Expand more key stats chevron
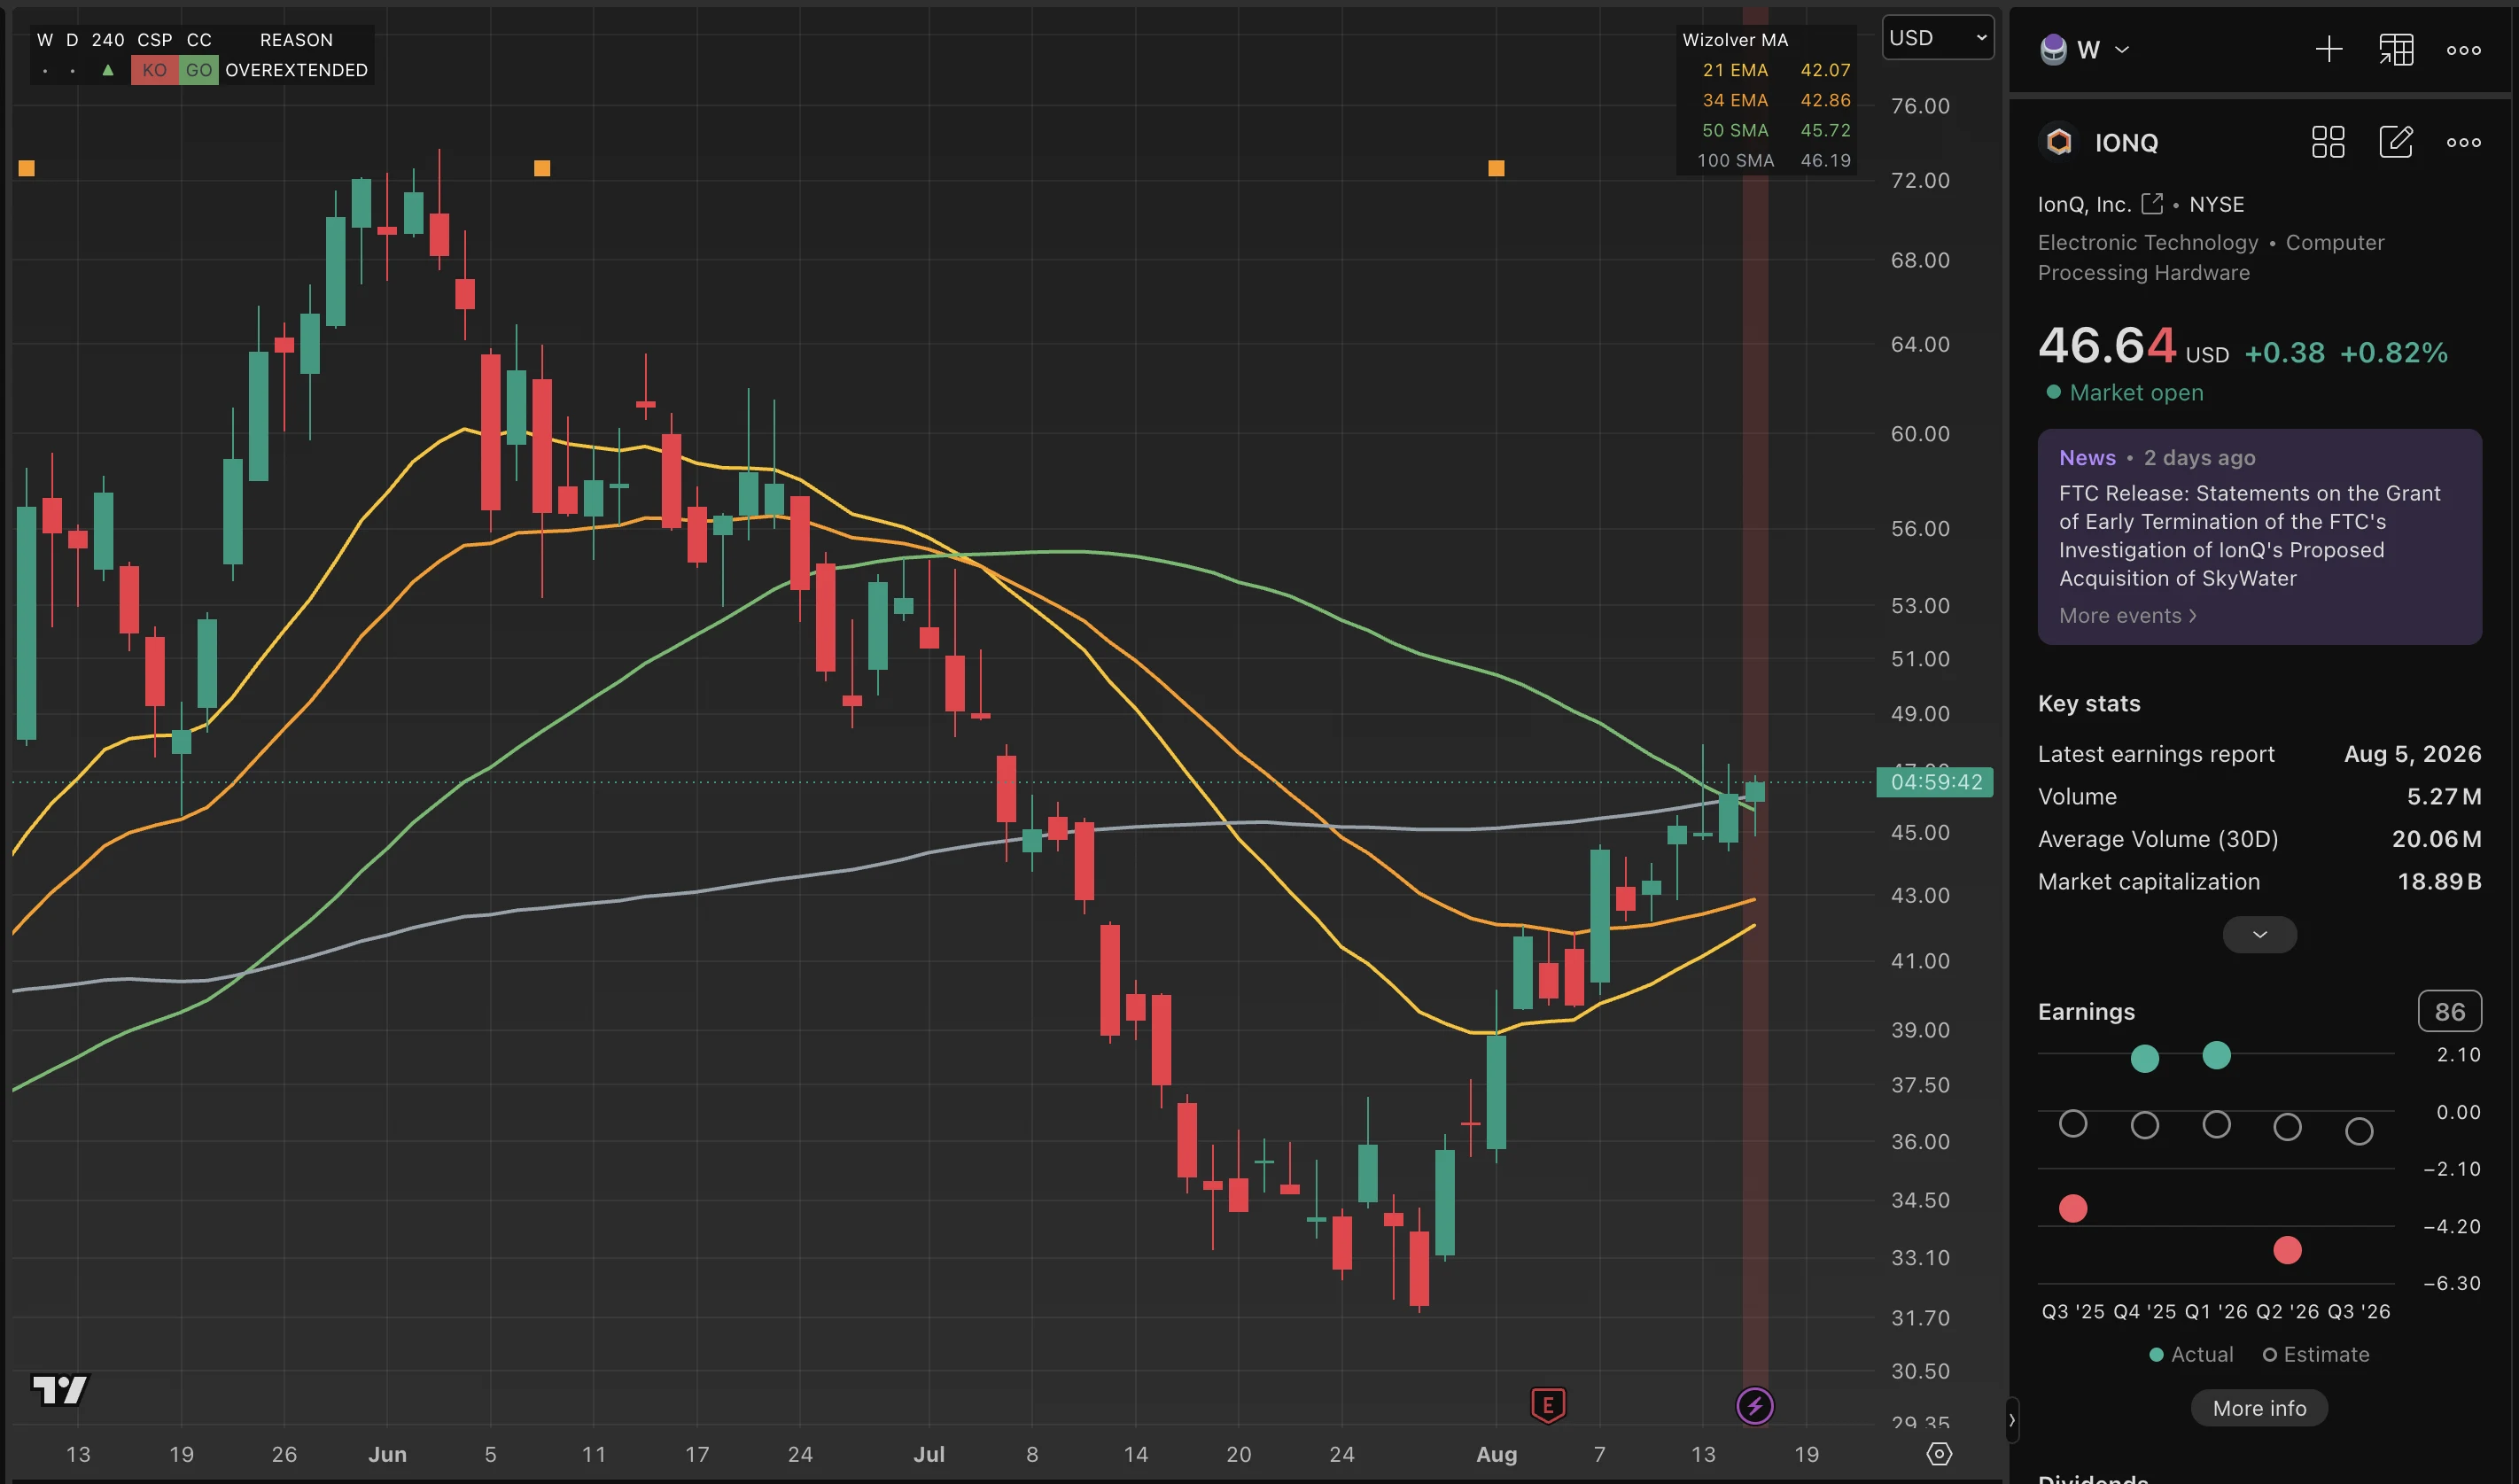 [2260, 935]
